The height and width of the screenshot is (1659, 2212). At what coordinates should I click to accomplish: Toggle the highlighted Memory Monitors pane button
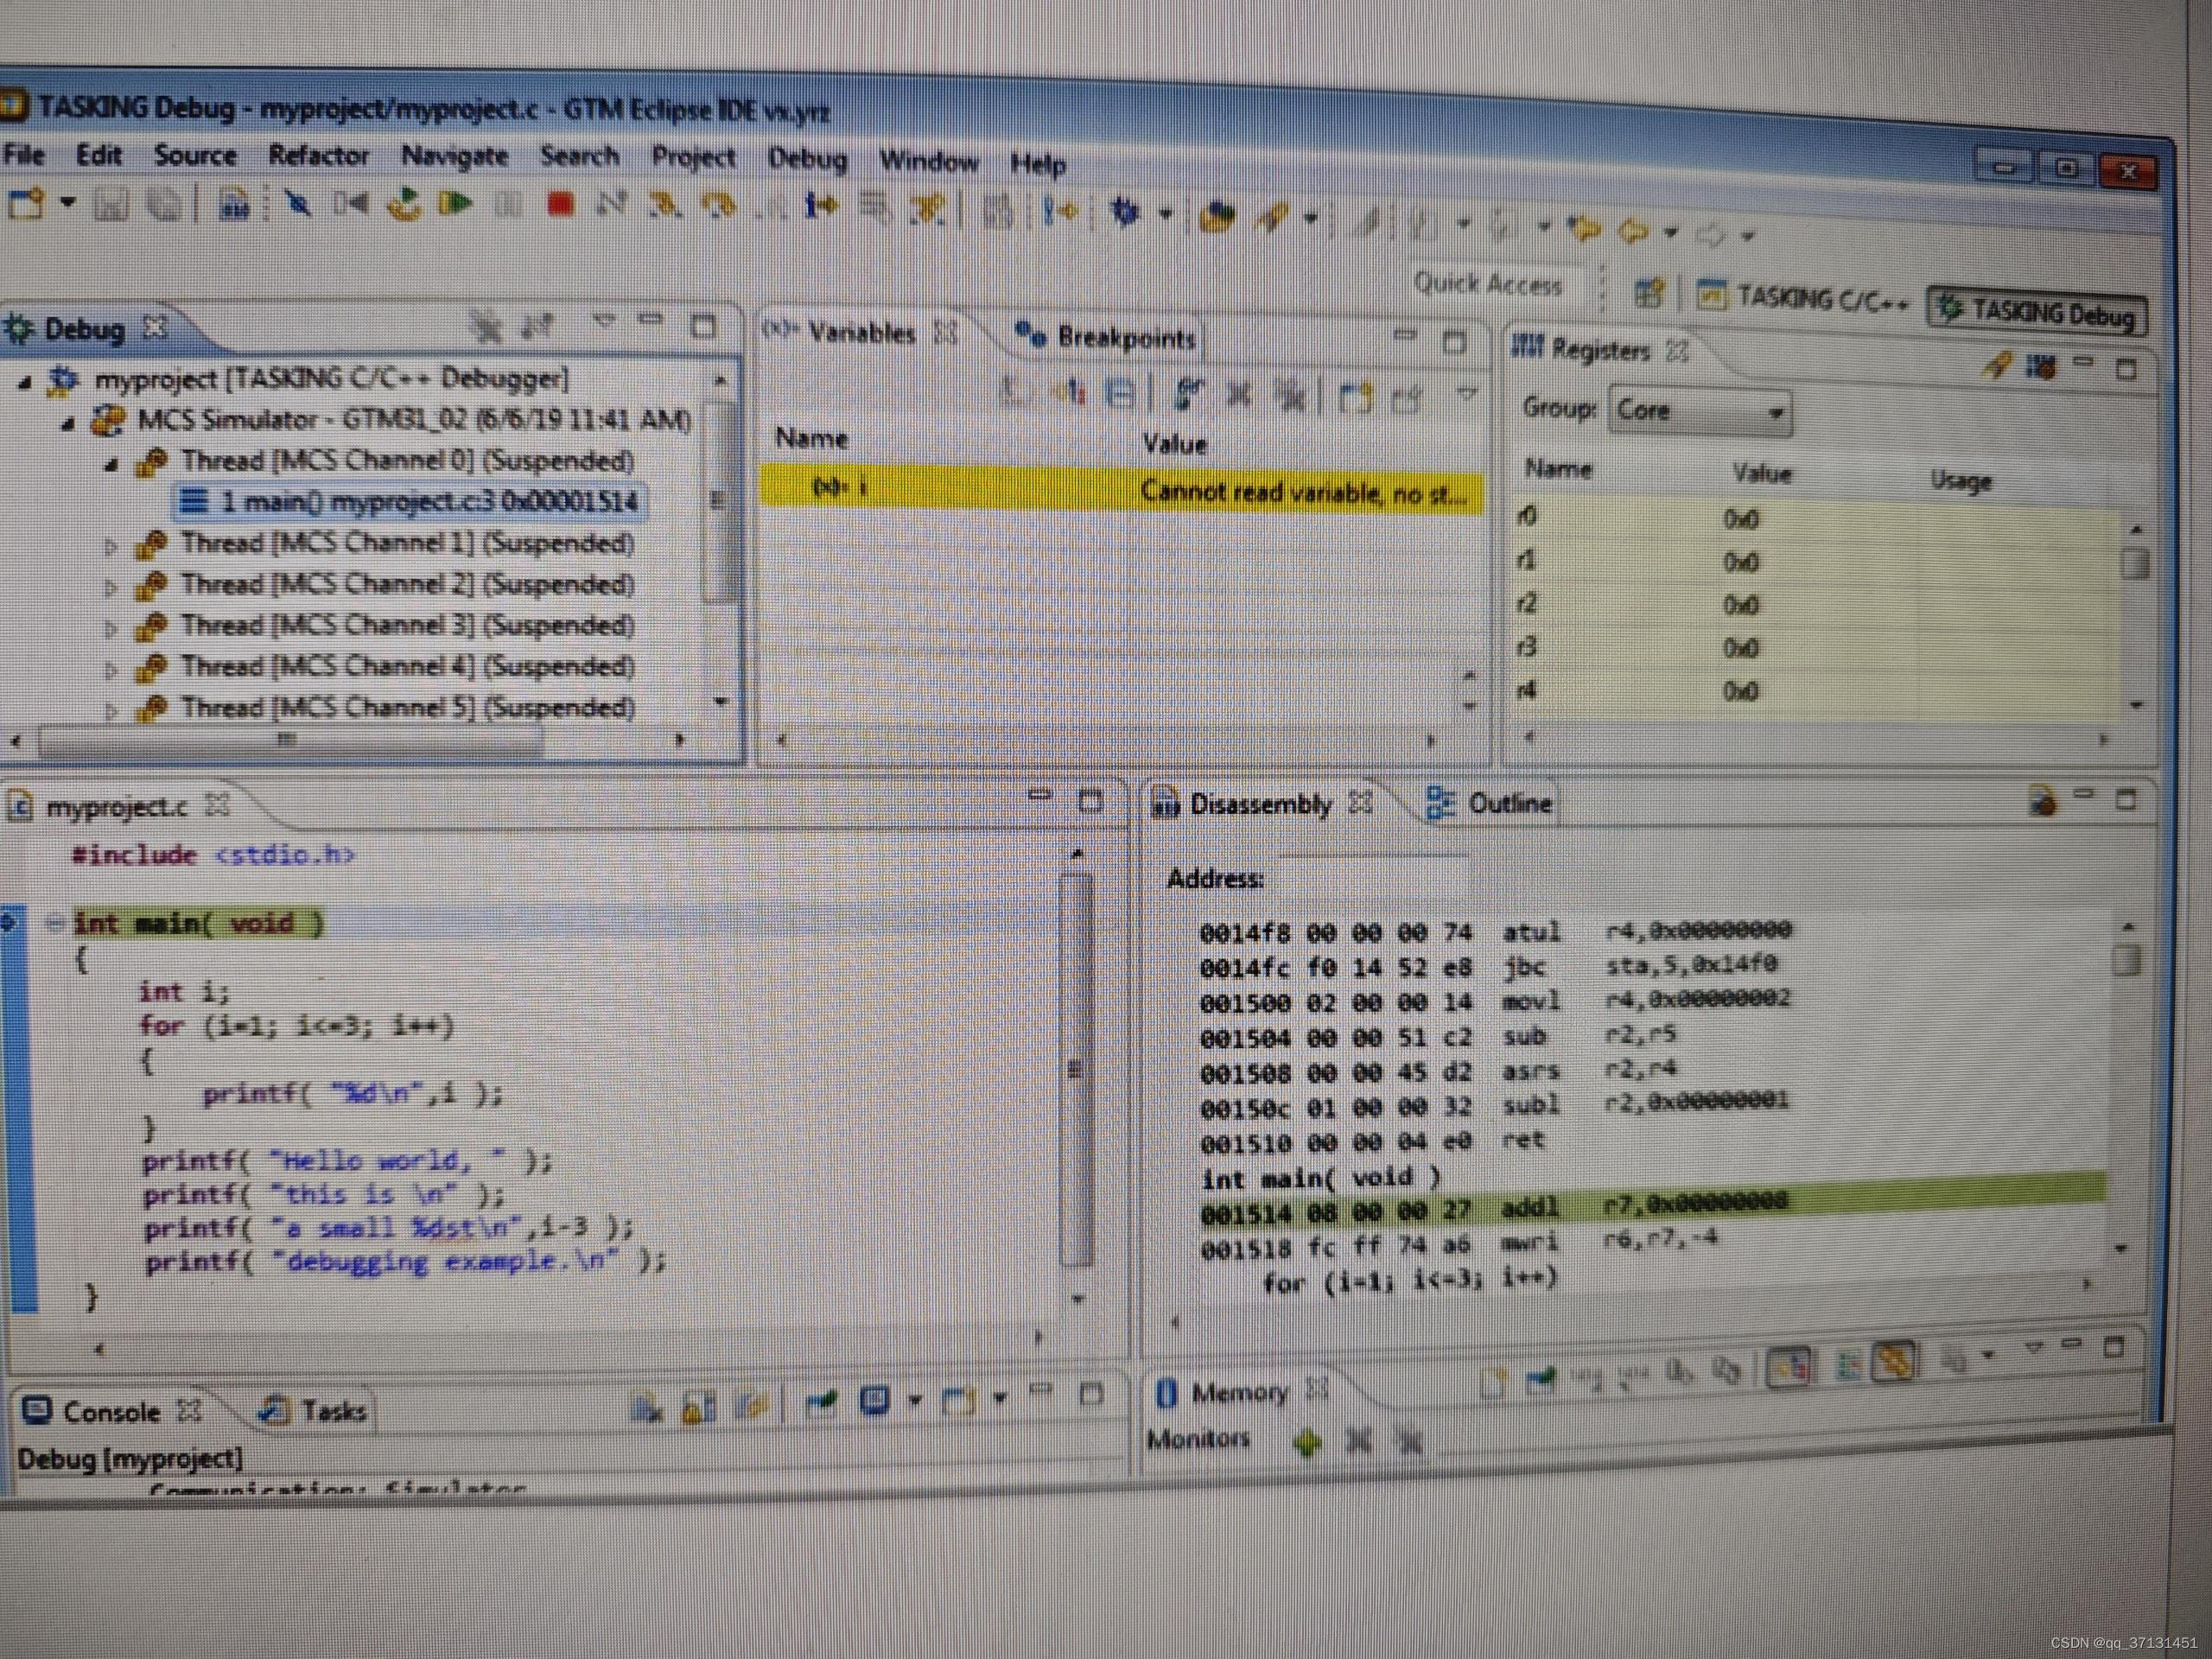pos(1789,1365)
